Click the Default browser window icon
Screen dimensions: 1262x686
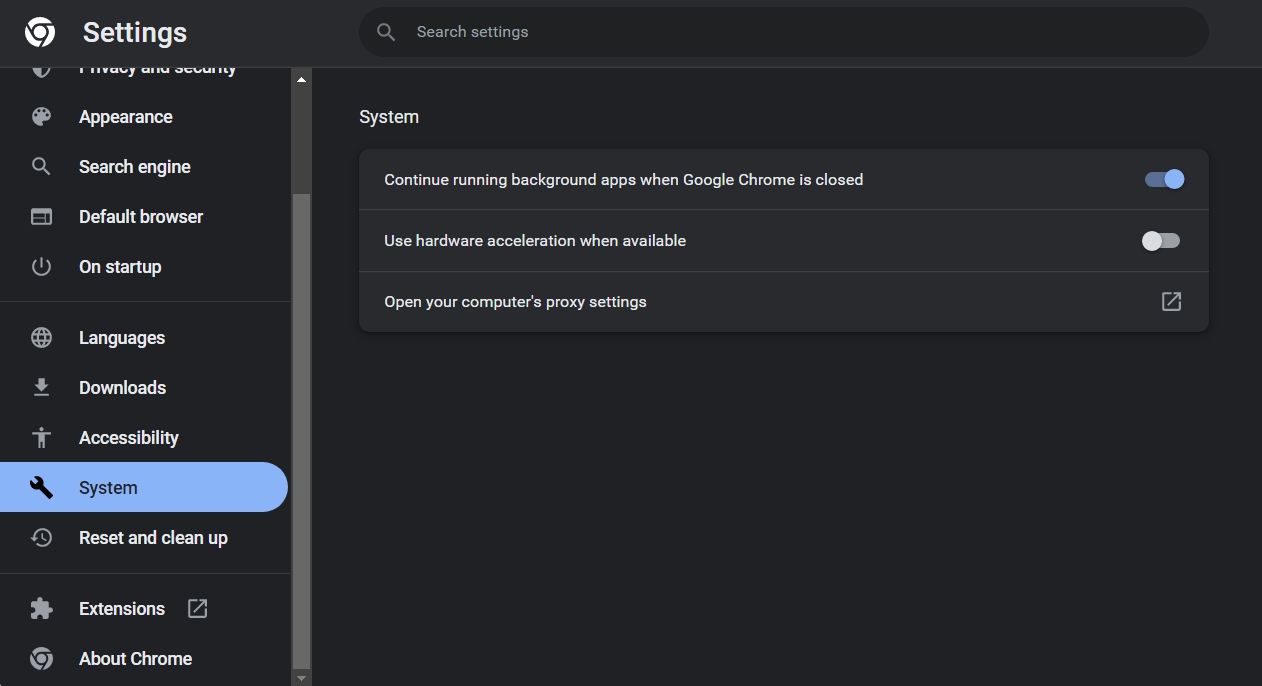41,217
